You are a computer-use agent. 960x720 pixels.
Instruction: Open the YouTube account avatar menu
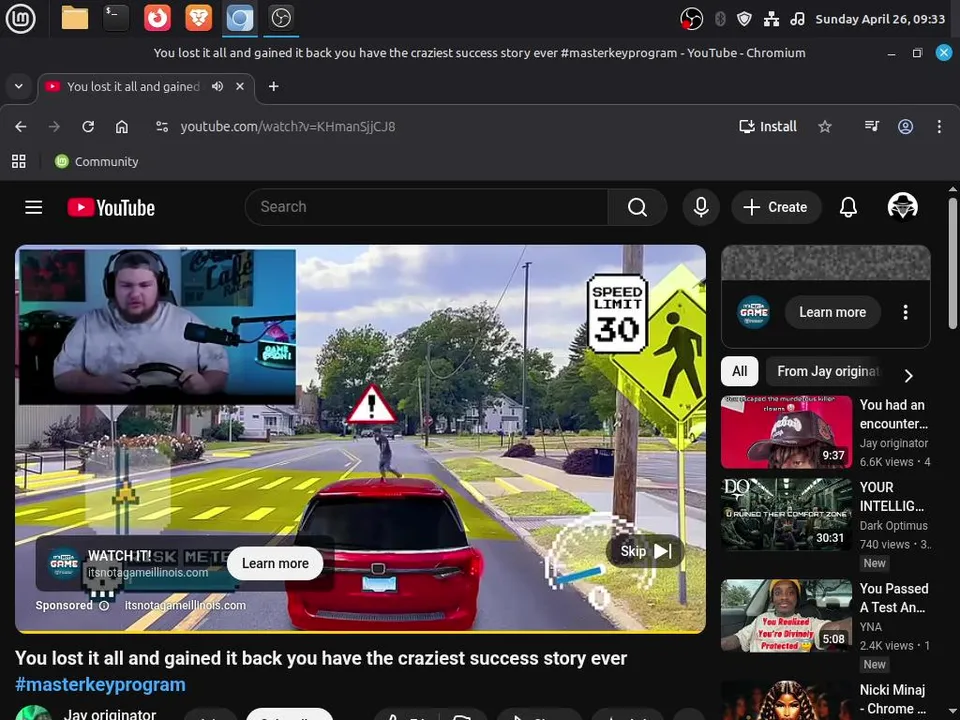click(902, 206)
